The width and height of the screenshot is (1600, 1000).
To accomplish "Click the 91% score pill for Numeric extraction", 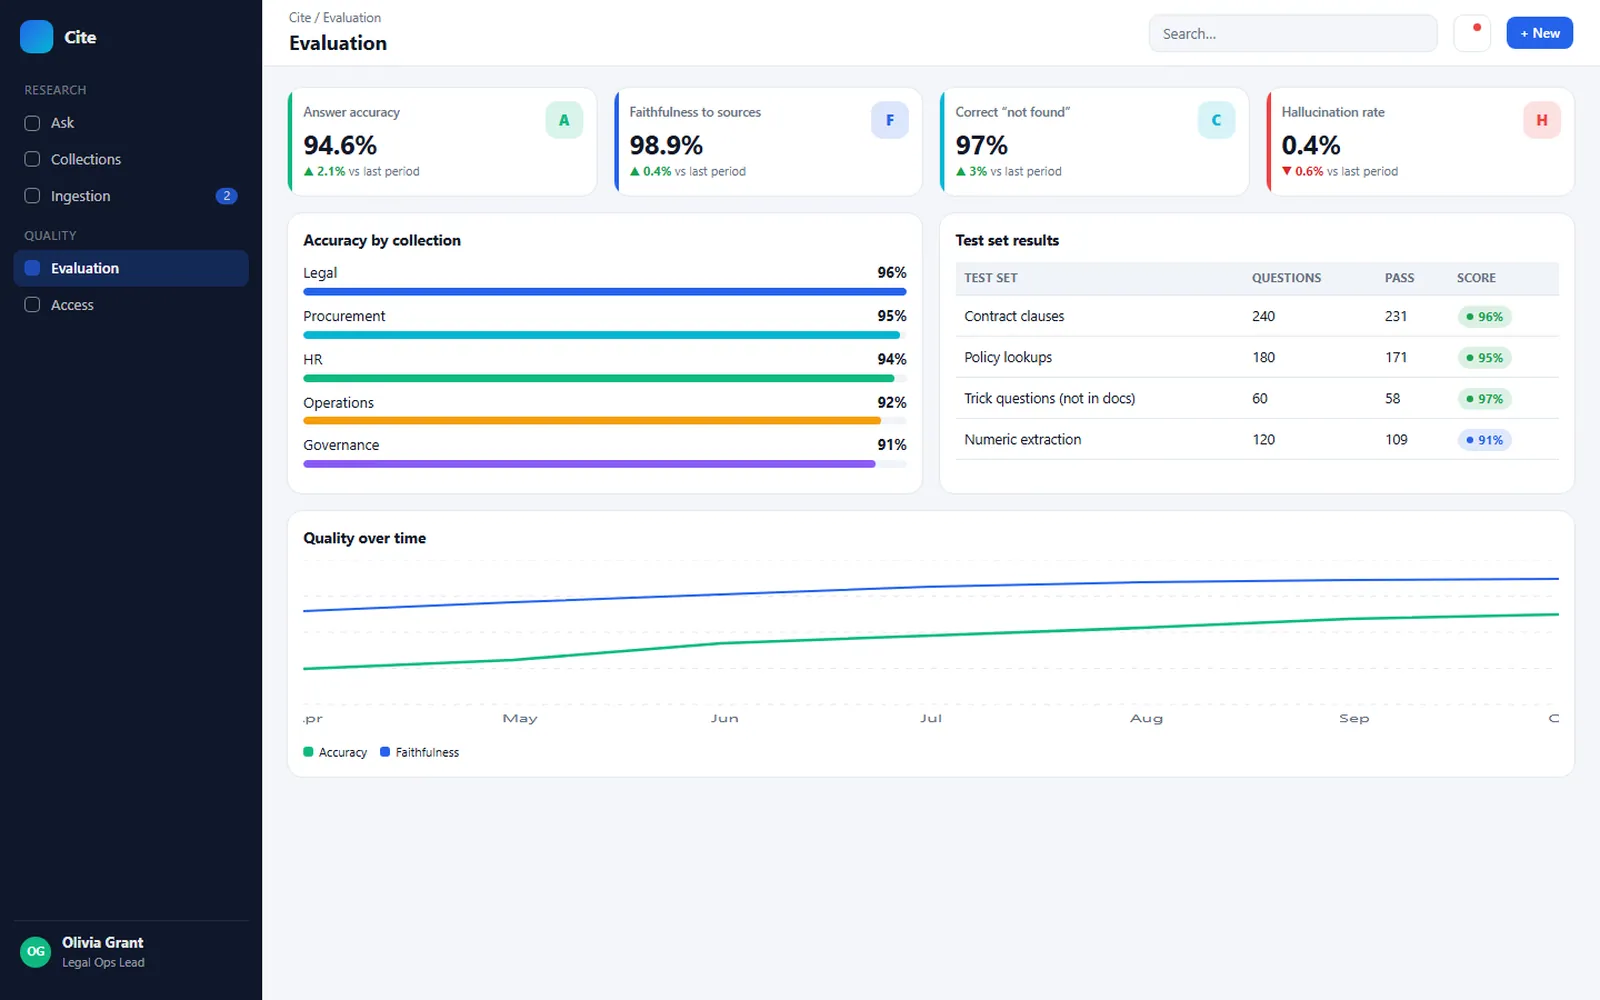I will (1484, 440).
